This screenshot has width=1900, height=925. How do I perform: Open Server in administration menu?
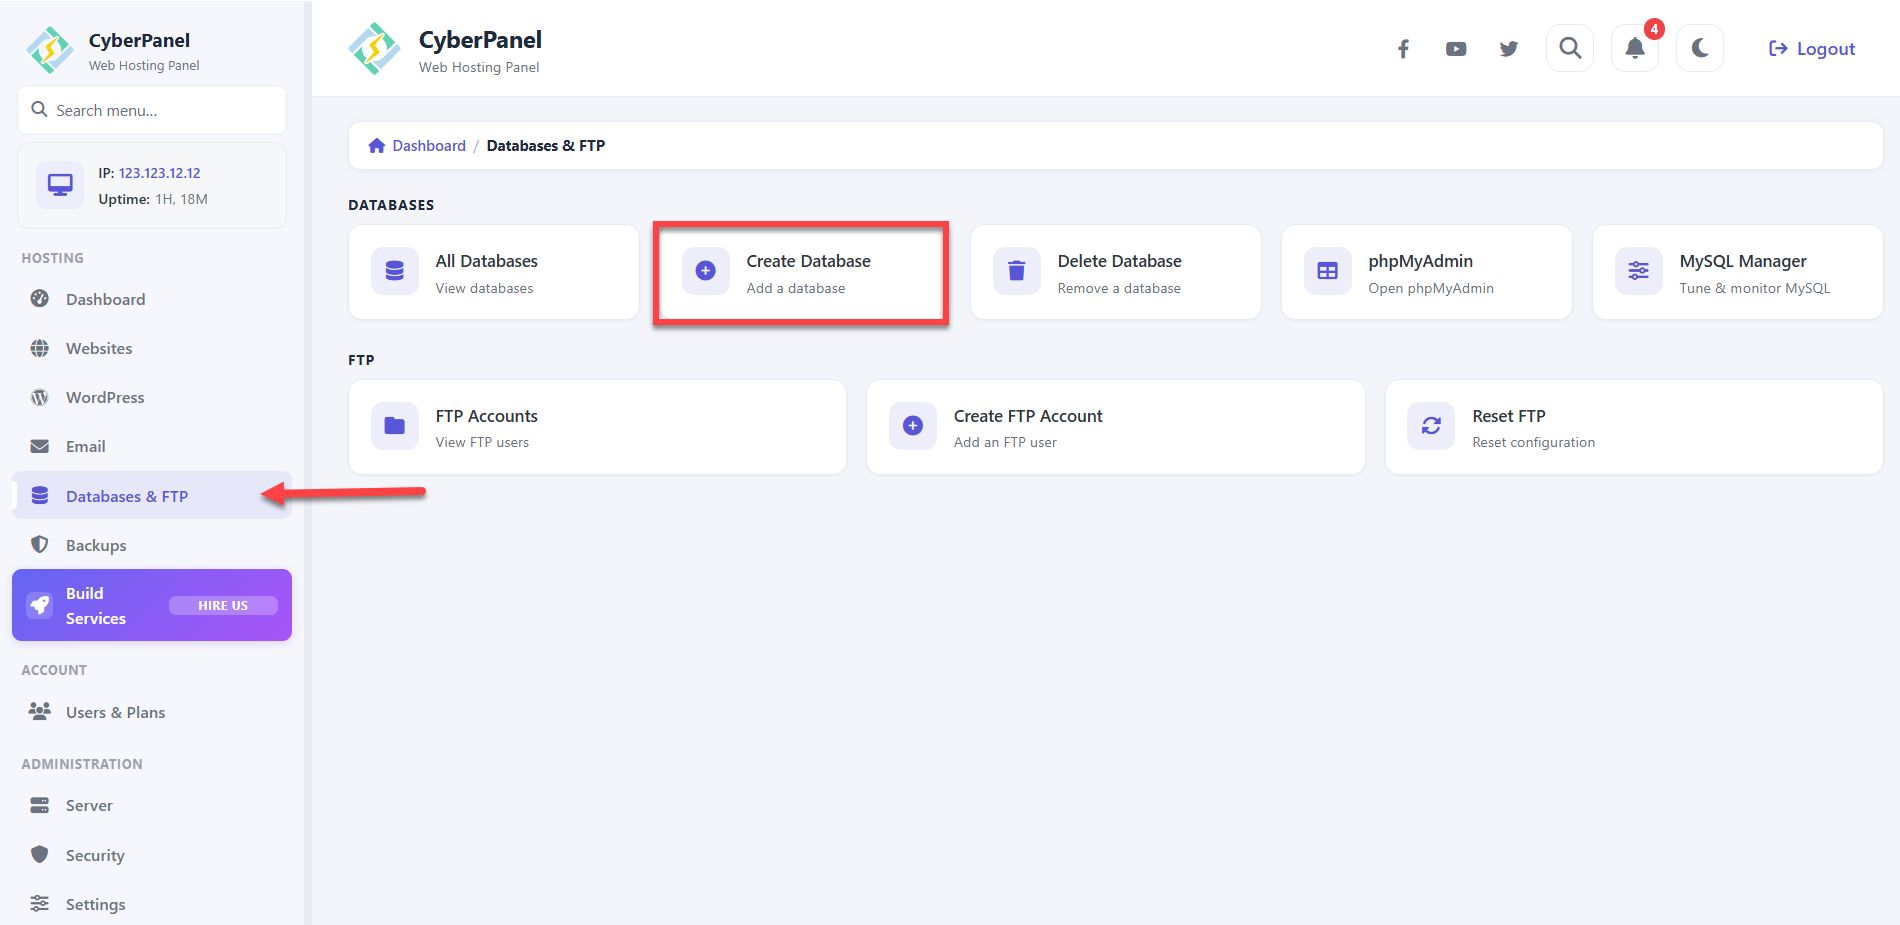point(152,805)
